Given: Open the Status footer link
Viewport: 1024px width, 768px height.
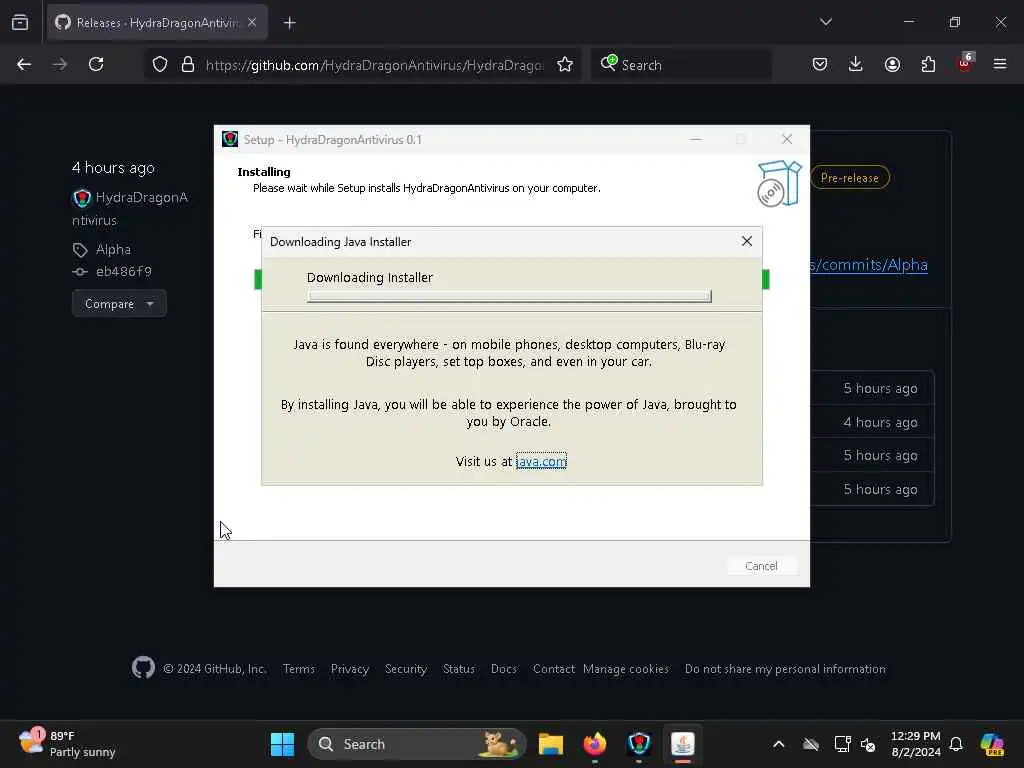Looking at the screenshot, I should pyautogui.click(x=459, y=669).
